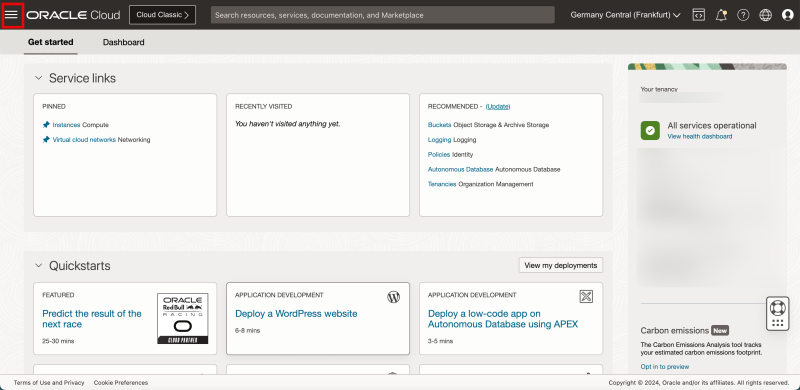Click the pin icon next to Instances
800x390 pixels.
(x=46, y=125)
